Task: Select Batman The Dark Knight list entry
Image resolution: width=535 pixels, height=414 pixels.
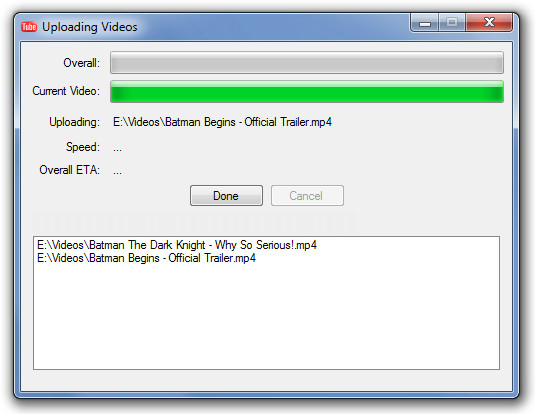Action: coord(177,245)
